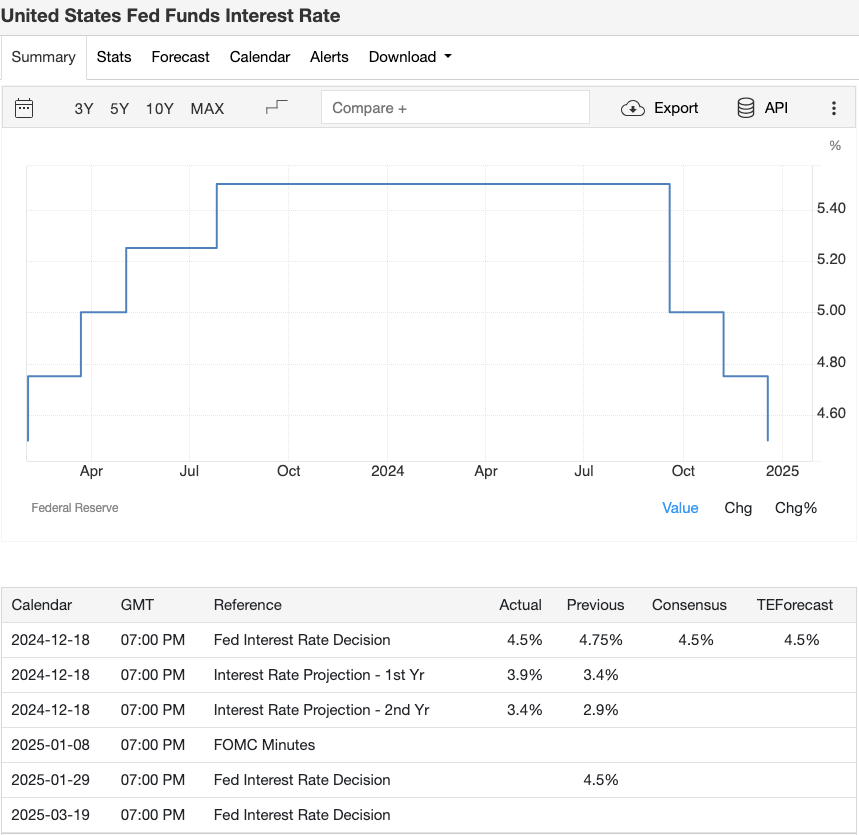859x835 pixels.
Task: Open the date range calendar picker icon
Action: 23,107
